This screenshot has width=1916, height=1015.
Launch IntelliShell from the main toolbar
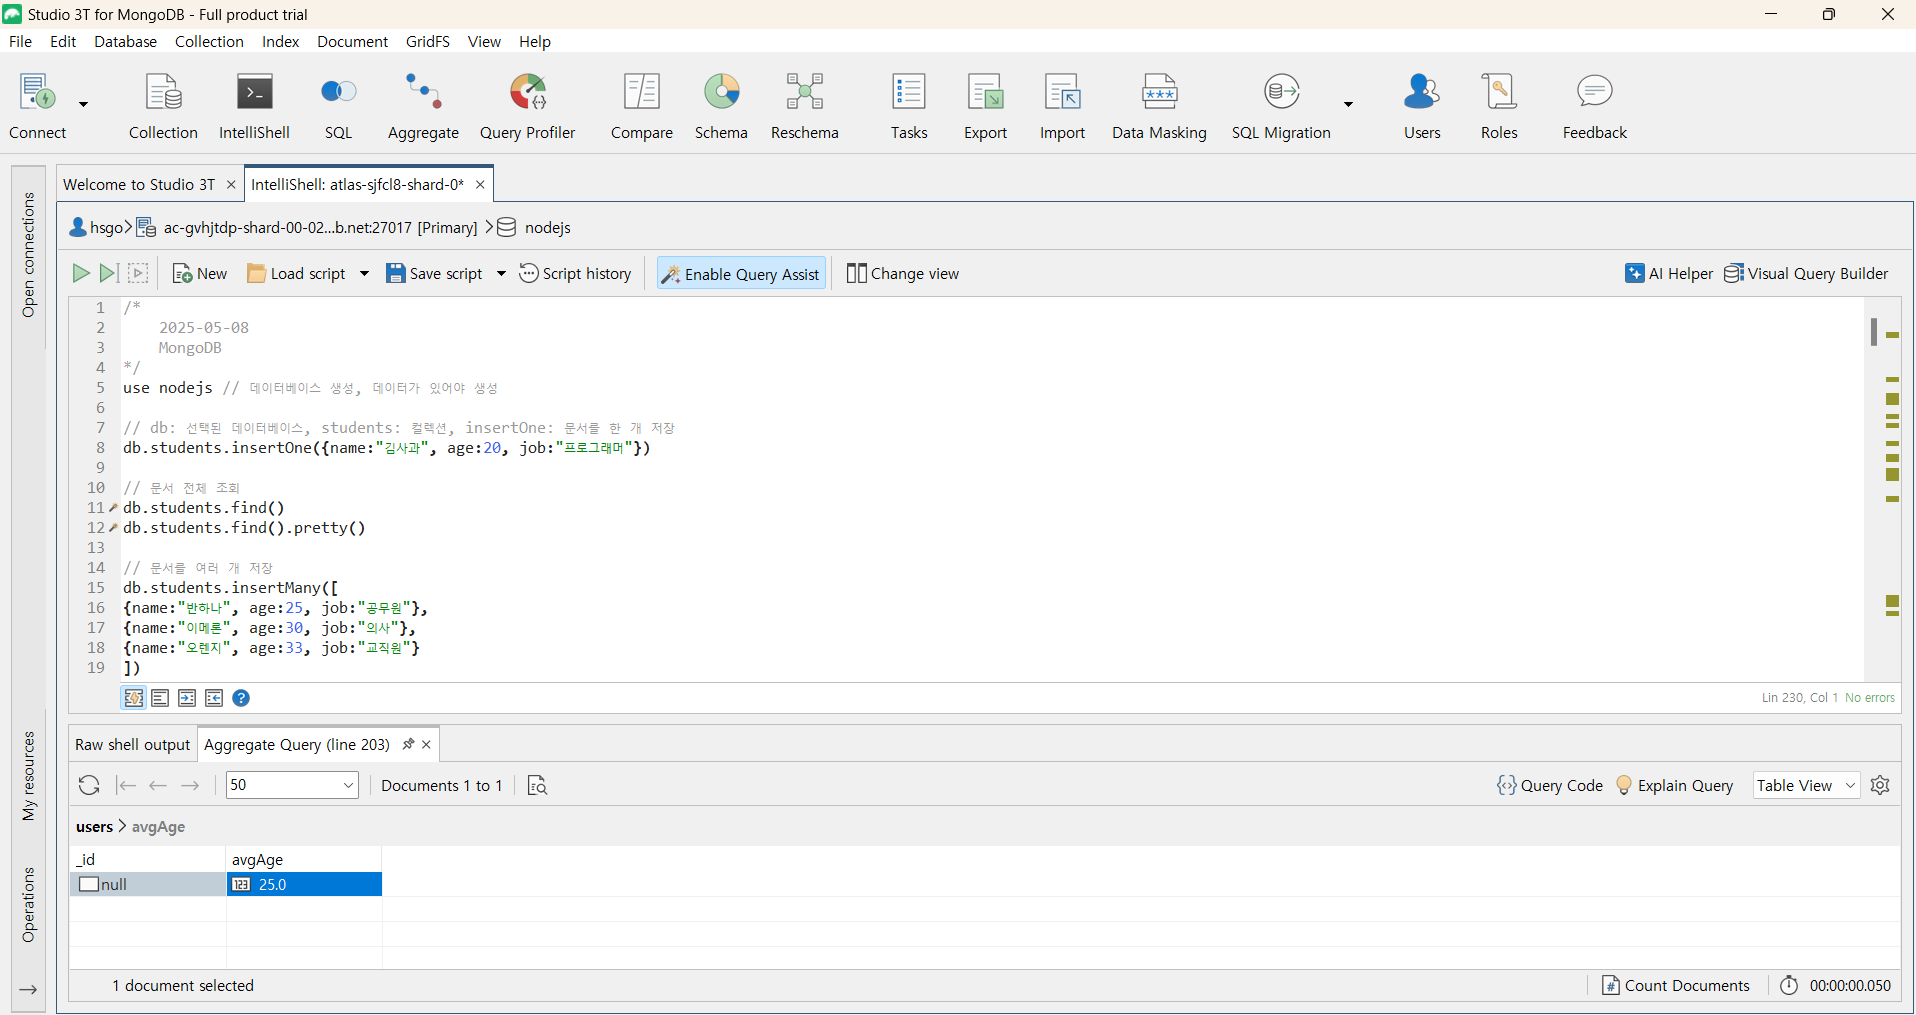click(x=254, y=105)
